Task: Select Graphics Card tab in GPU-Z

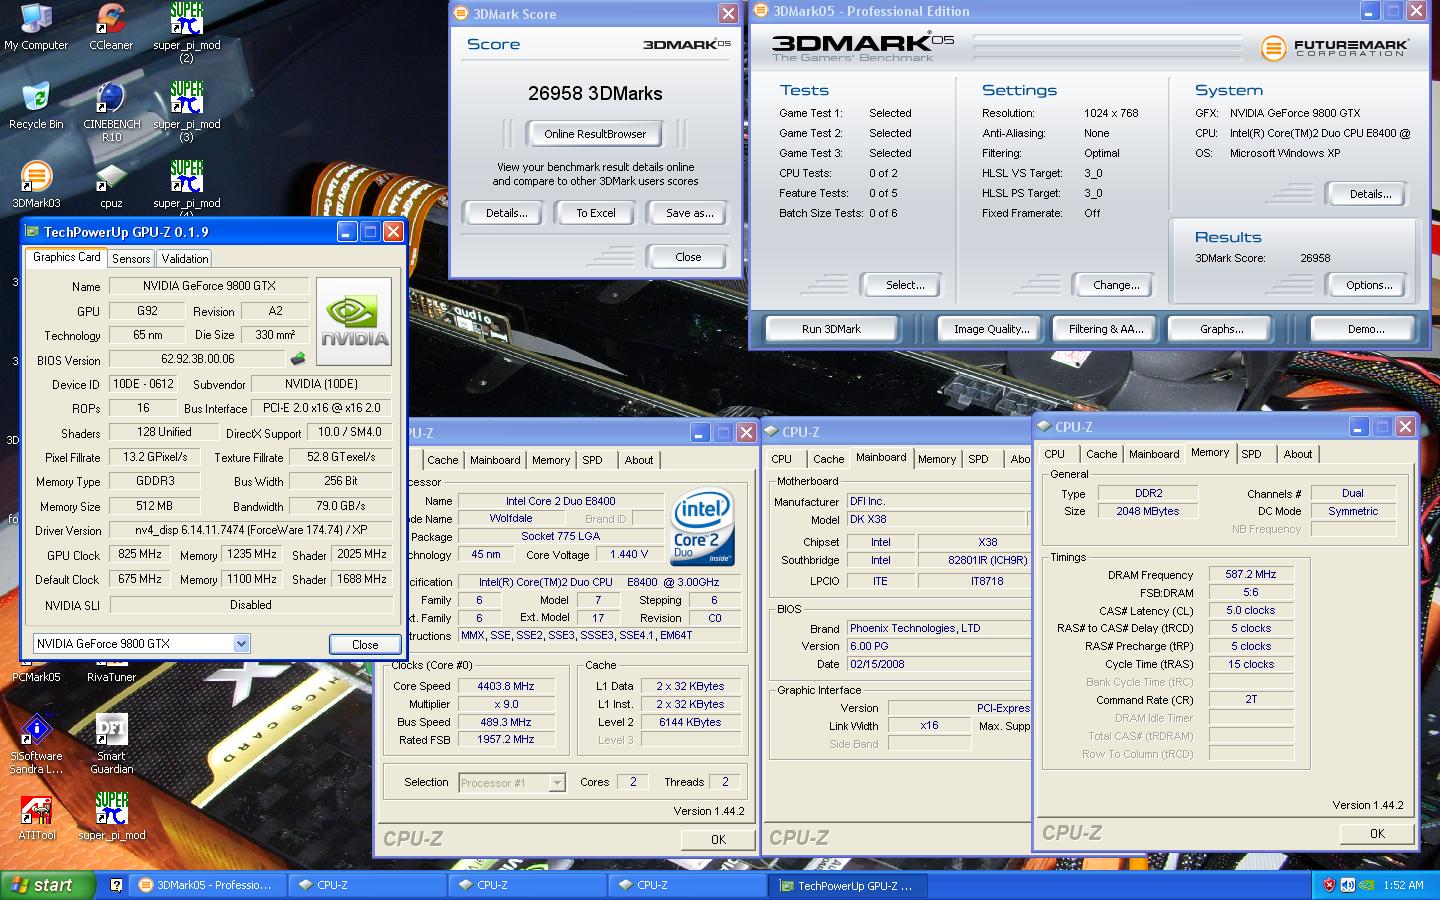Action: point(66,257)
